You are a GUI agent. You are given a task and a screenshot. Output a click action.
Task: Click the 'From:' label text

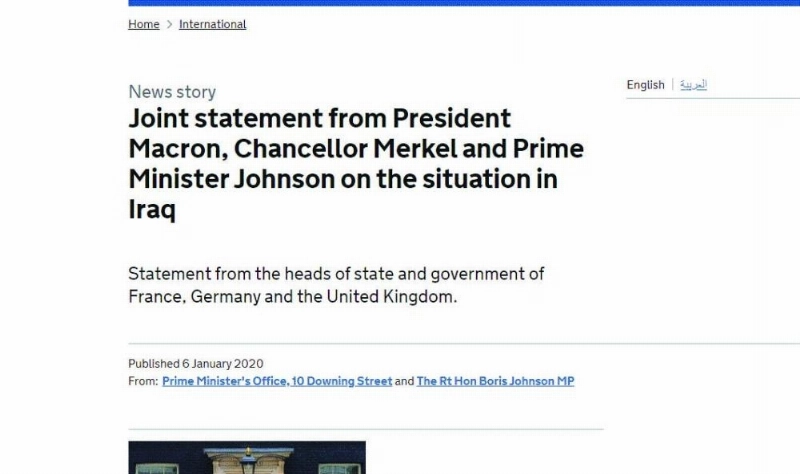click(x=143, y=381)
